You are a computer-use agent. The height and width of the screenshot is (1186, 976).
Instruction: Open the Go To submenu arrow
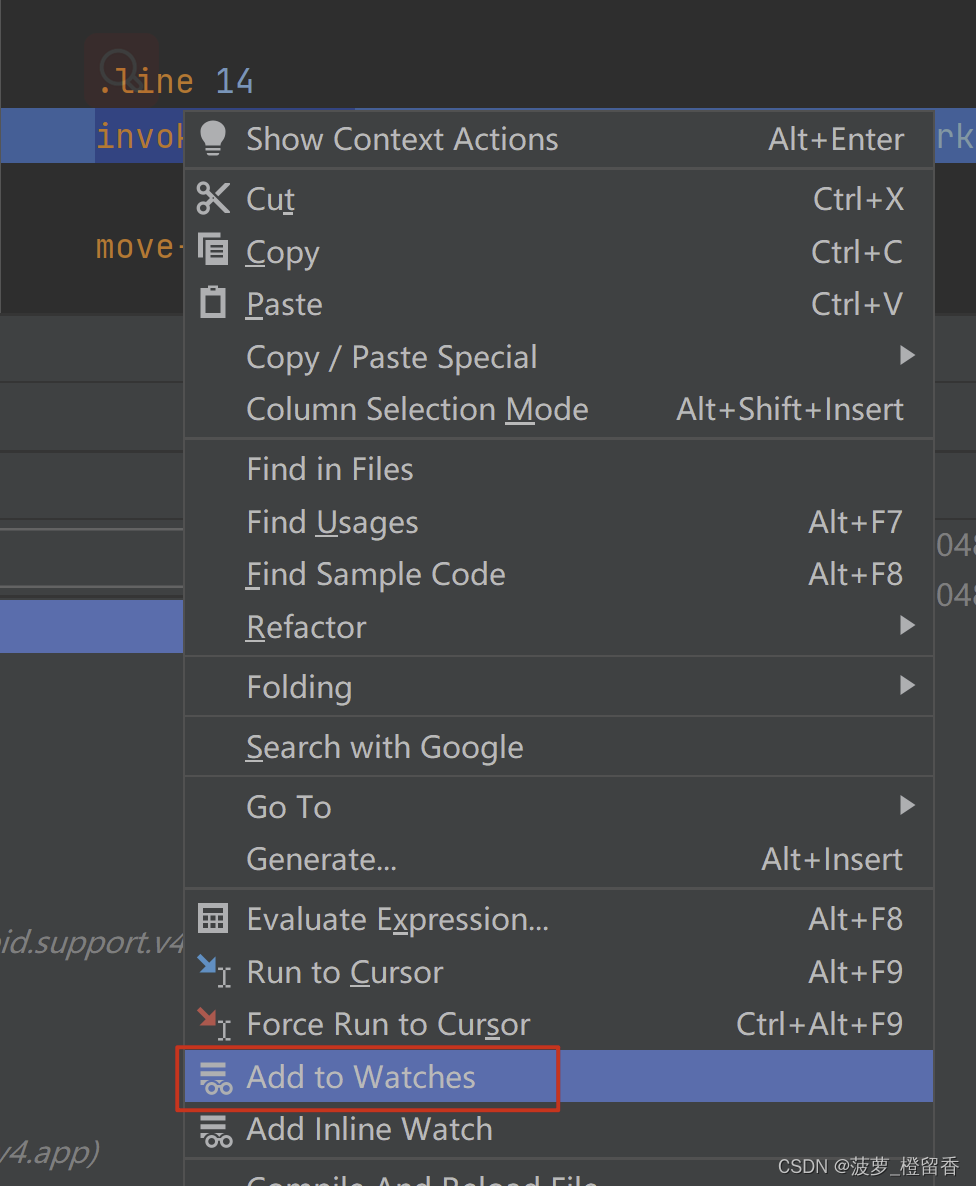[x=907, y=805]
